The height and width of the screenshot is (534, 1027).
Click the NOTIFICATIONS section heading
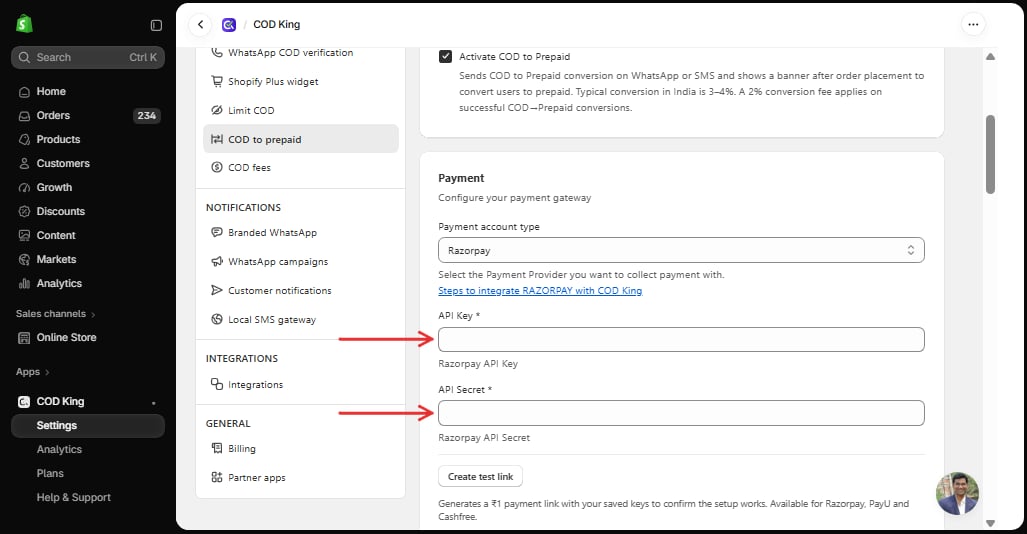243,208
